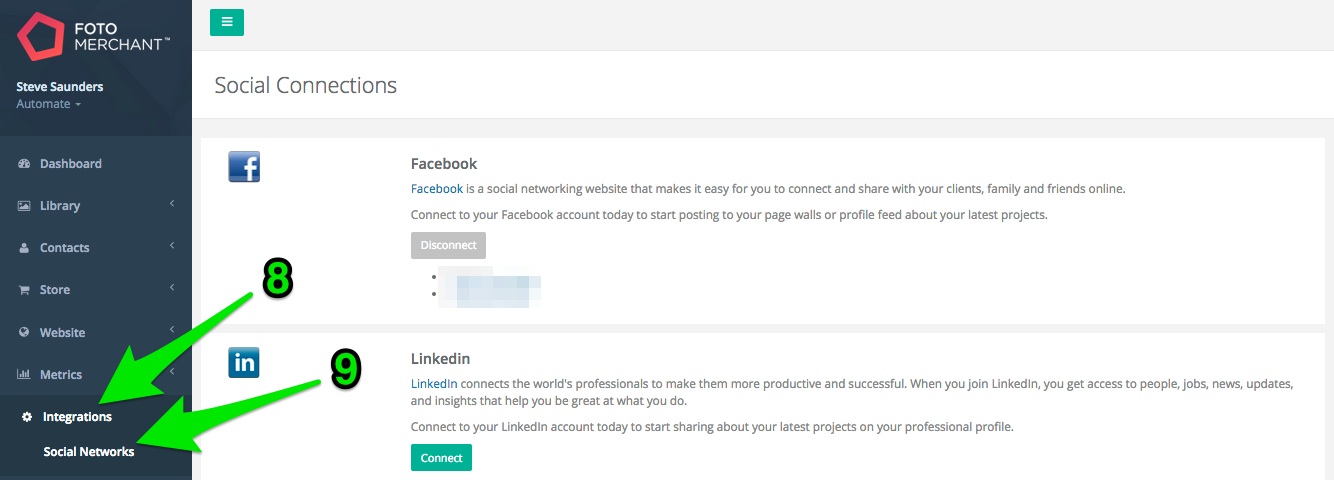Screen dimensions: 1334x480
Task: Expand the Contacts submenu chevron
Action: click(172, 246)
